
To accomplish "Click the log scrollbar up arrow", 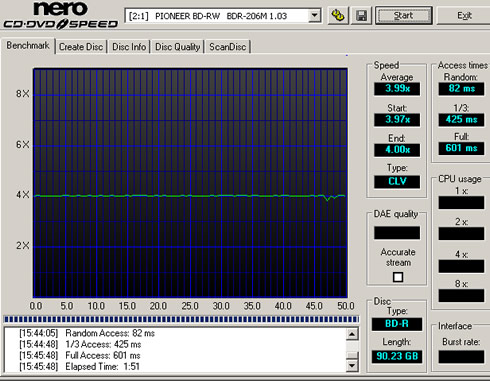I will point(352,334).
